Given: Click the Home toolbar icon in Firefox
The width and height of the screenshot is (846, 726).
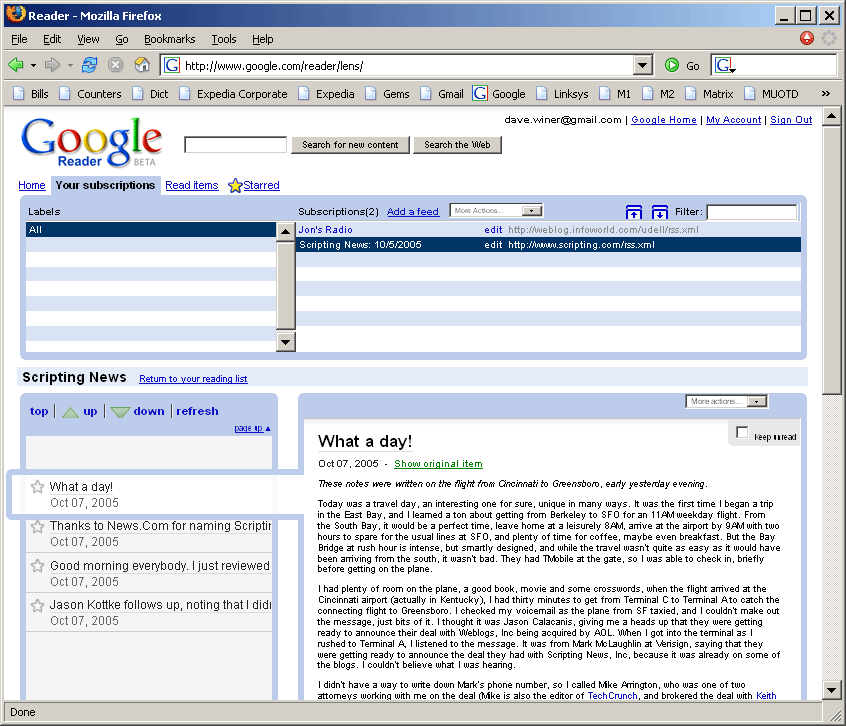Looking at the screenshot, I should [x=142, y=65].
